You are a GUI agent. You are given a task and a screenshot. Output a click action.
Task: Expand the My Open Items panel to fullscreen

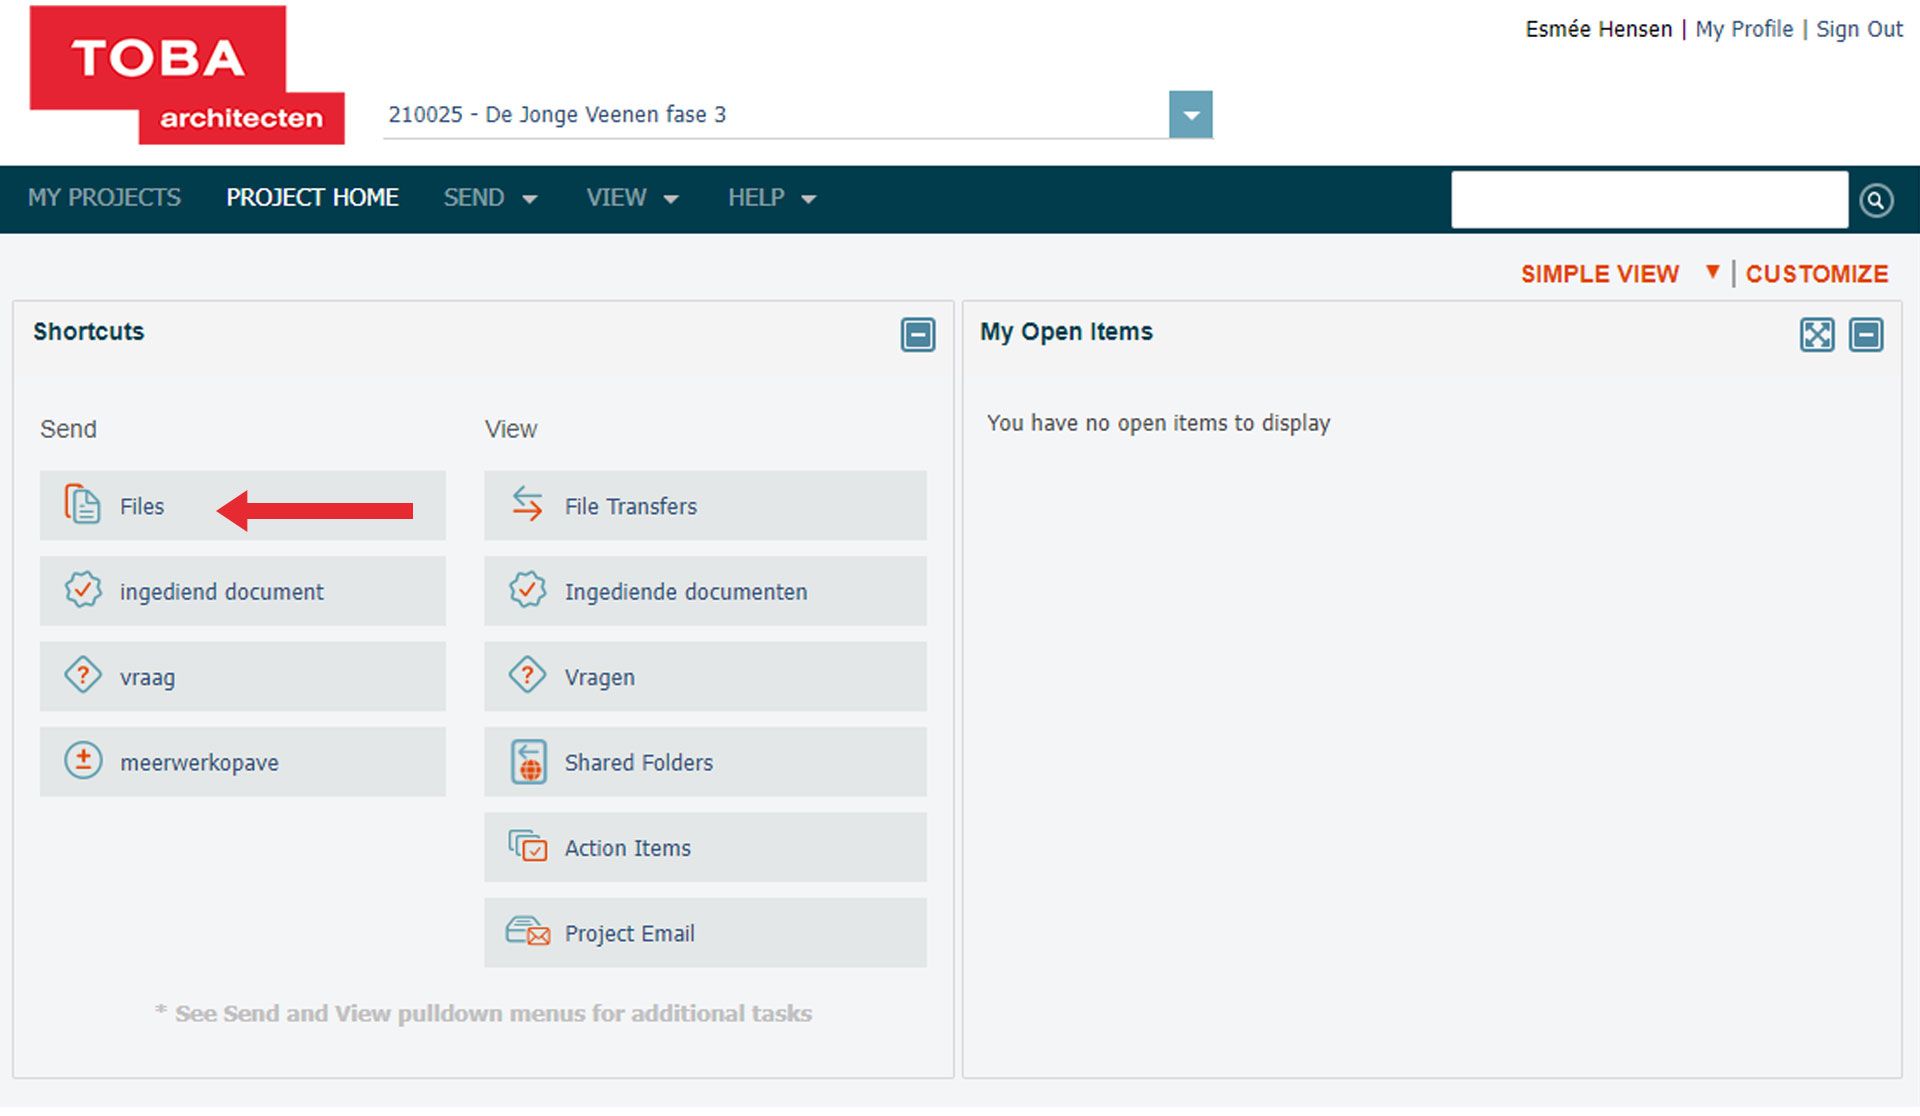(x=1817, y=335)
